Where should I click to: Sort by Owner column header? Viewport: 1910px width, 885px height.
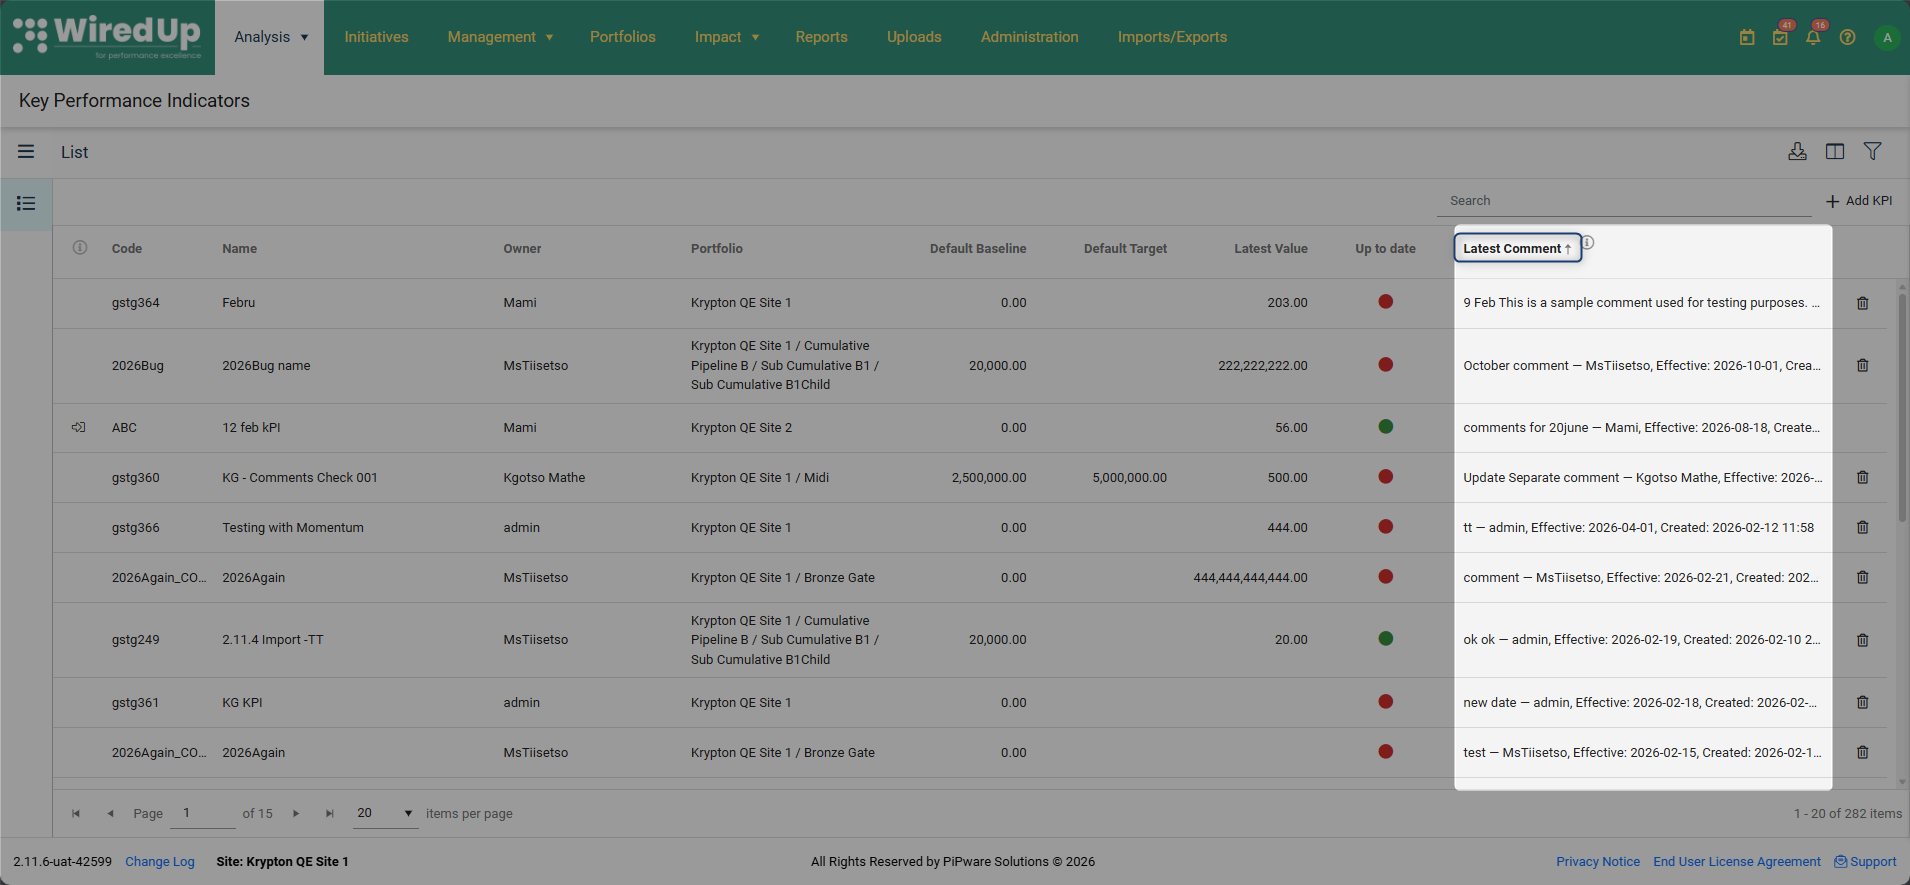[x=522, y=248]
